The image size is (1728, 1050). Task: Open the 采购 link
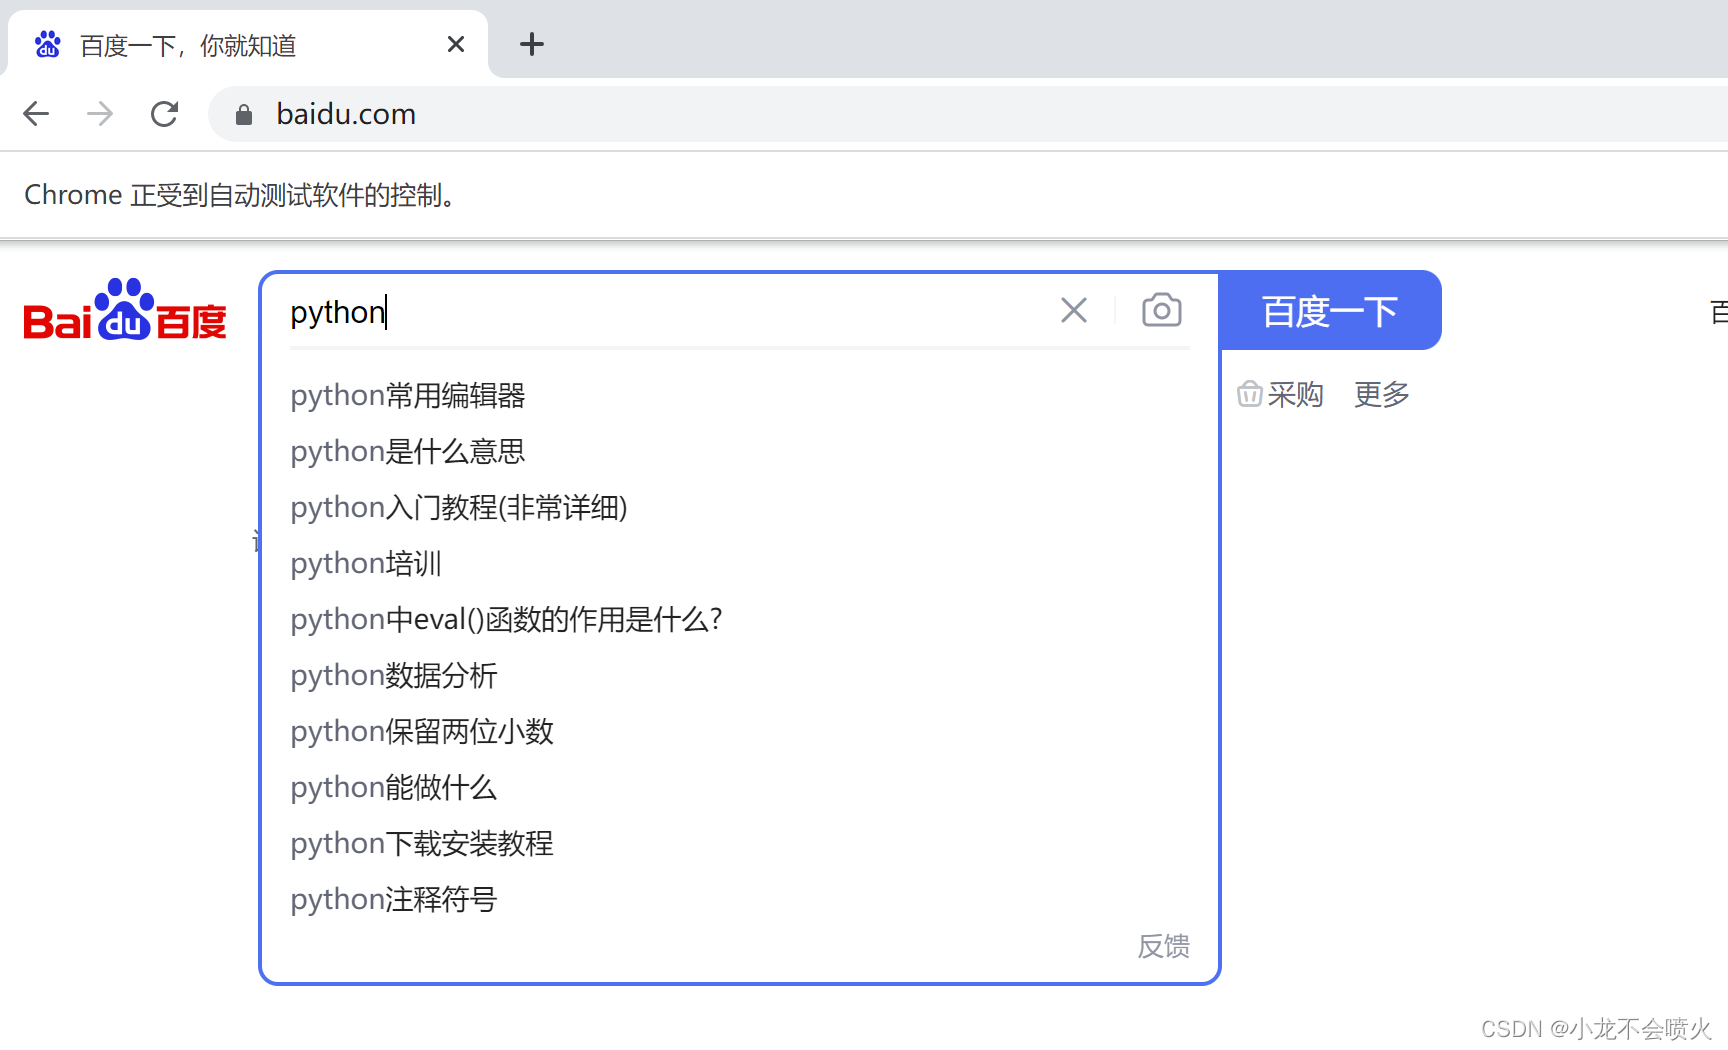point(1280,395)
